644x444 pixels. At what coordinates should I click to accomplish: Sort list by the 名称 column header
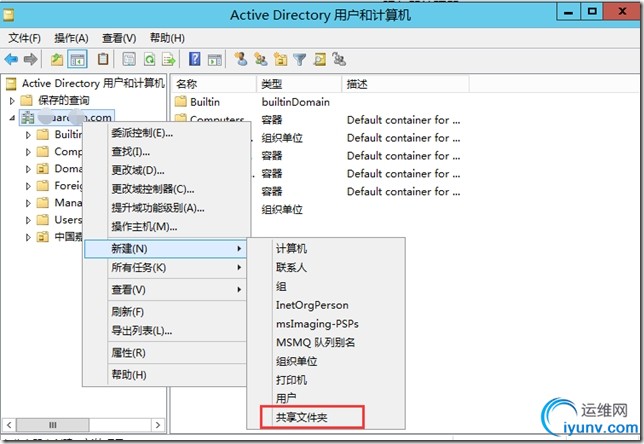pyautogui.click(x=214, y=84)
